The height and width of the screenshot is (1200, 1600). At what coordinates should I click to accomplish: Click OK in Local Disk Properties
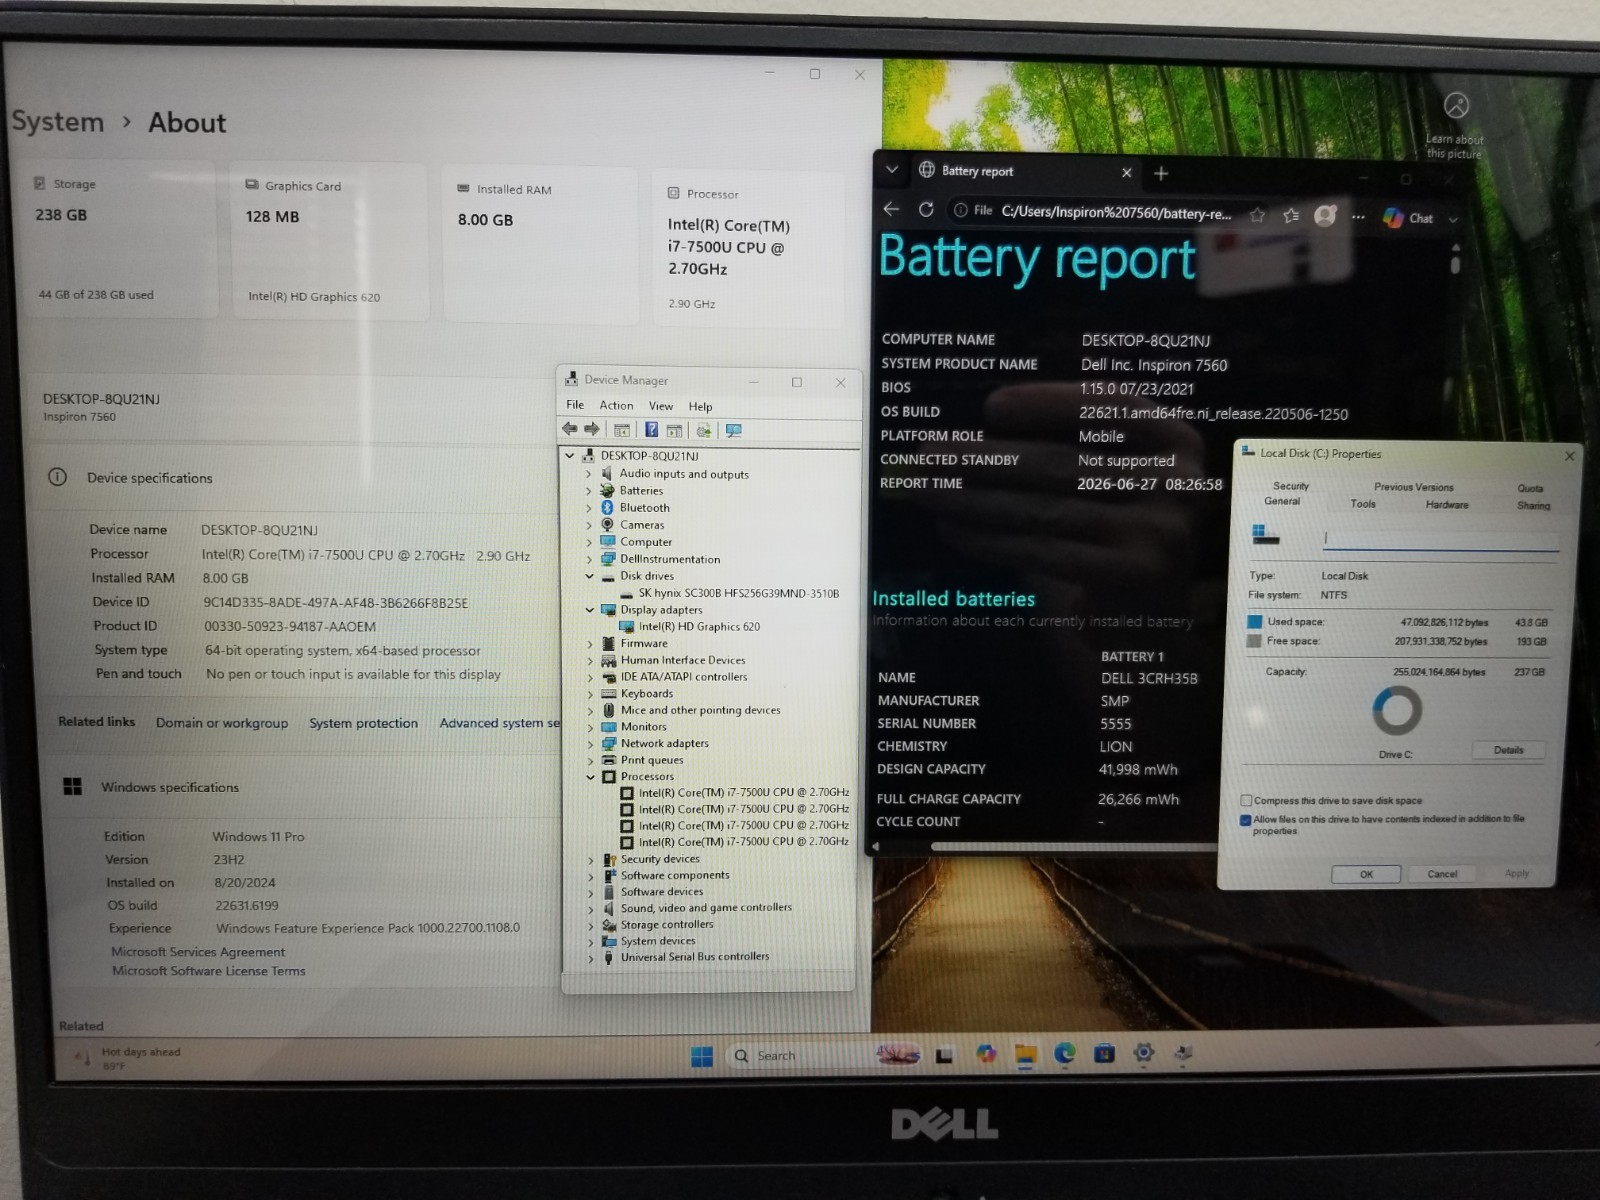click(x=1366, y=874)
